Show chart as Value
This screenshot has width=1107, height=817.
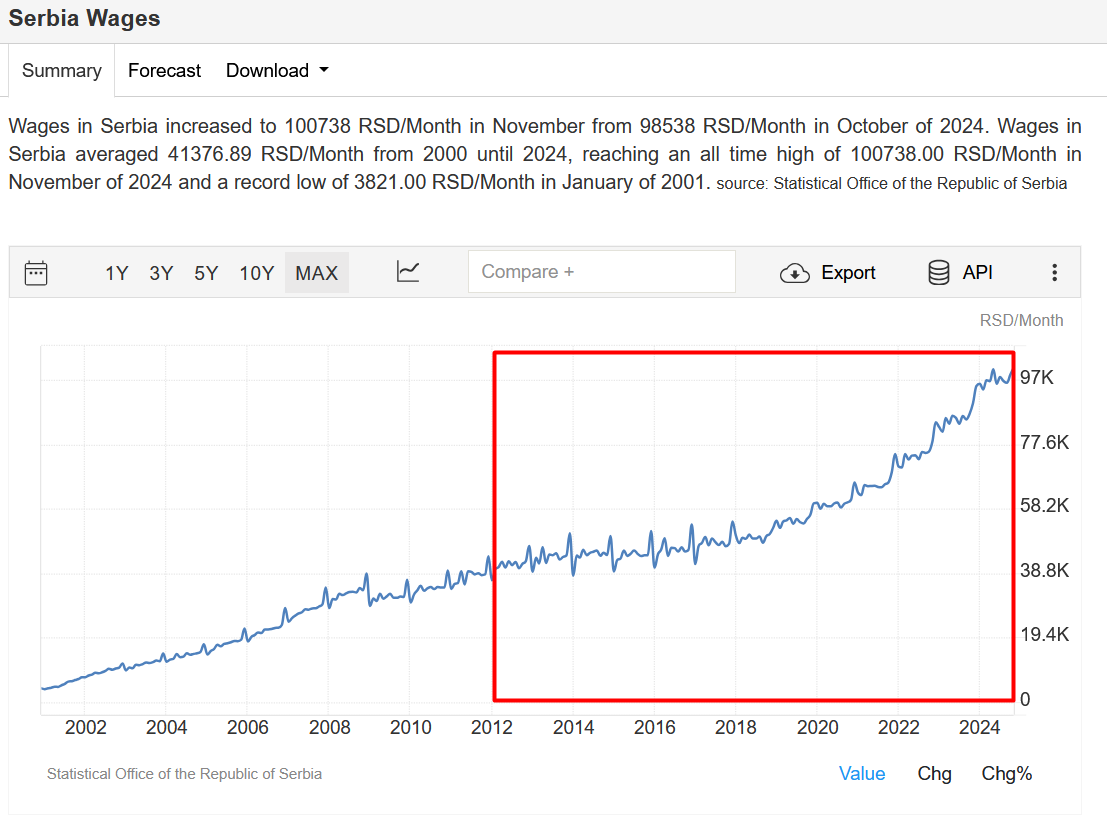(862, 773)
